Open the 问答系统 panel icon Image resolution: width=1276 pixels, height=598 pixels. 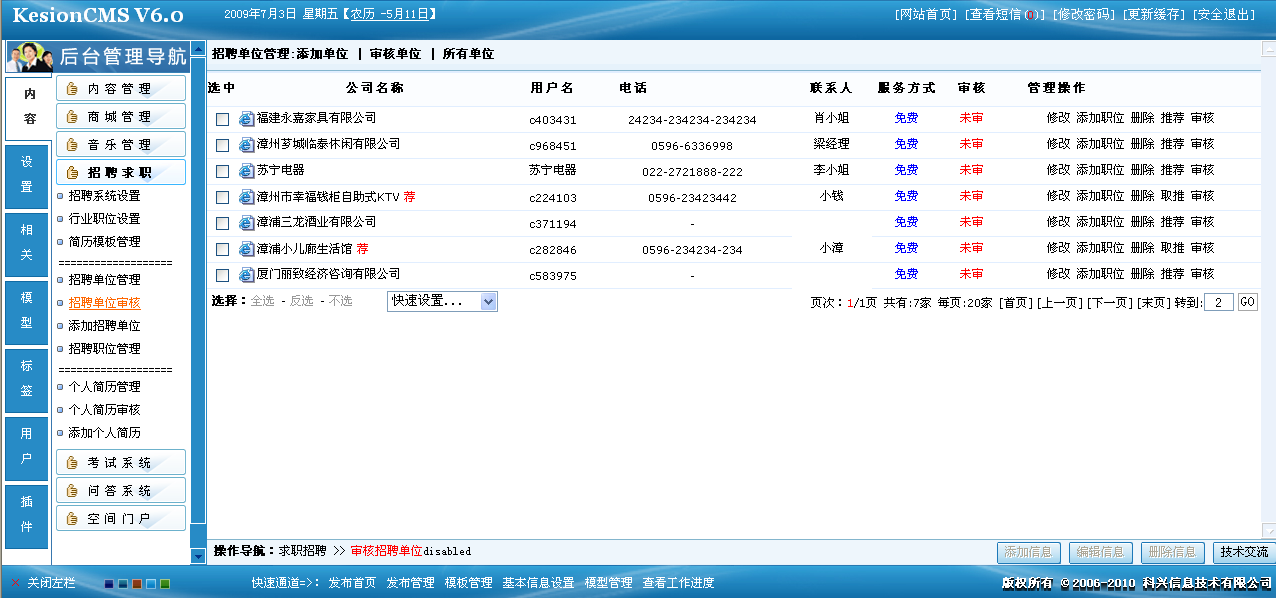[71, 490]
